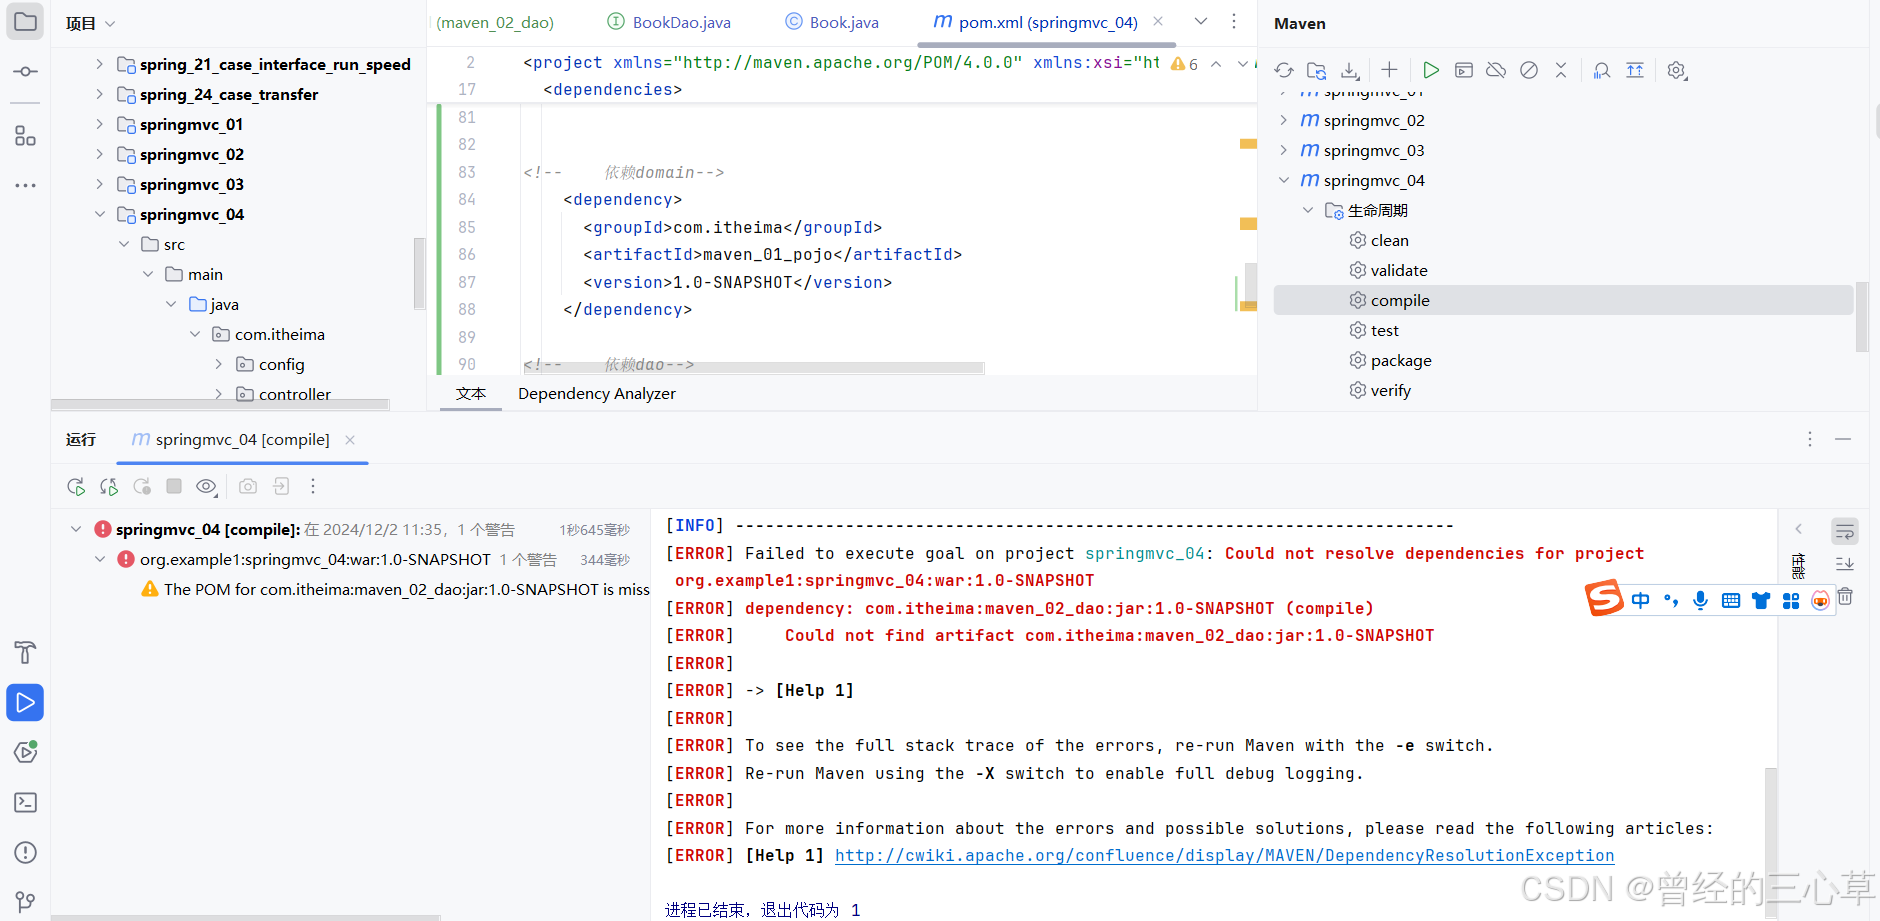Open Project tool window folder icon
Screen dimensions: 1880x921
point(25,22)
